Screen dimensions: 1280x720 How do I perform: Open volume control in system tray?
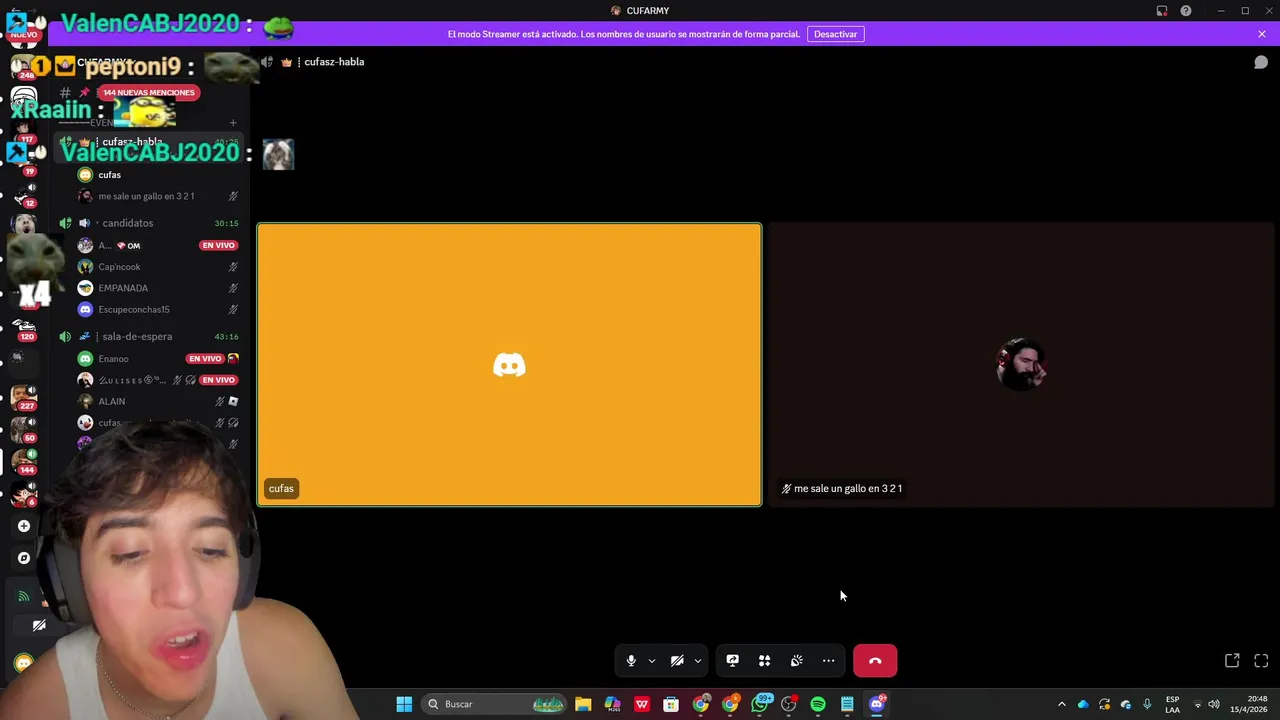click(x=1214, y=704)
